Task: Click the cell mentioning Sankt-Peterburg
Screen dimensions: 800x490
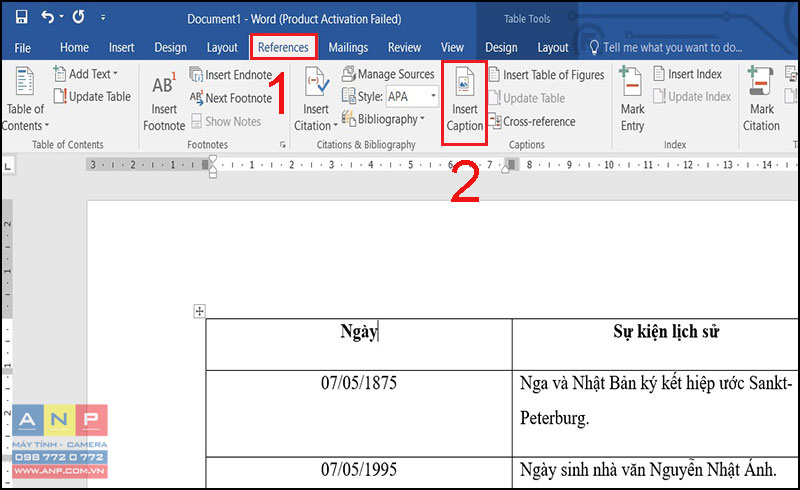Action: (655, 413)
